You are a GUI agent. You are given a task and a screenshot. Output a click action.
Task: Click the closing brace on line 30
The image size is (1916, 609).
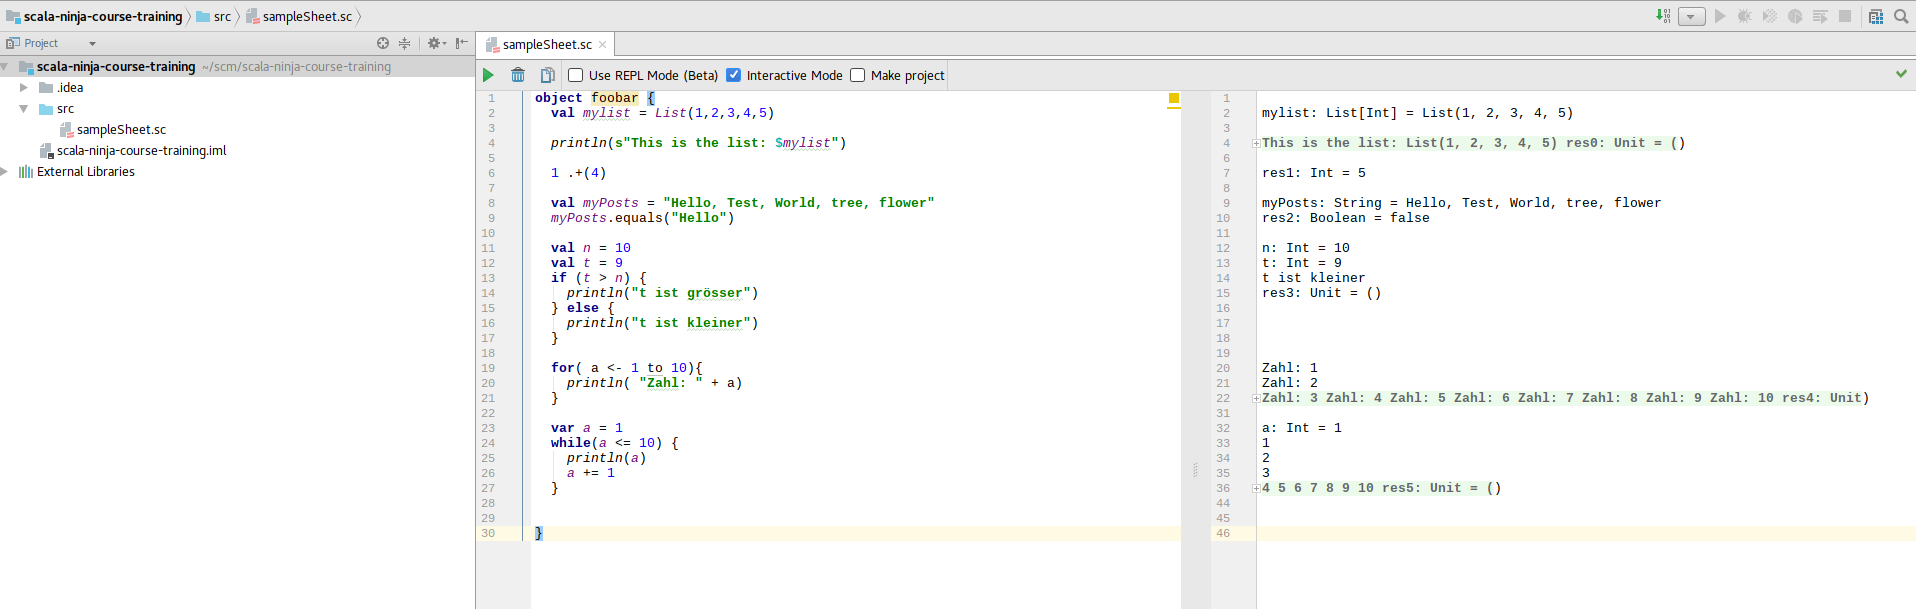point(538,533)
